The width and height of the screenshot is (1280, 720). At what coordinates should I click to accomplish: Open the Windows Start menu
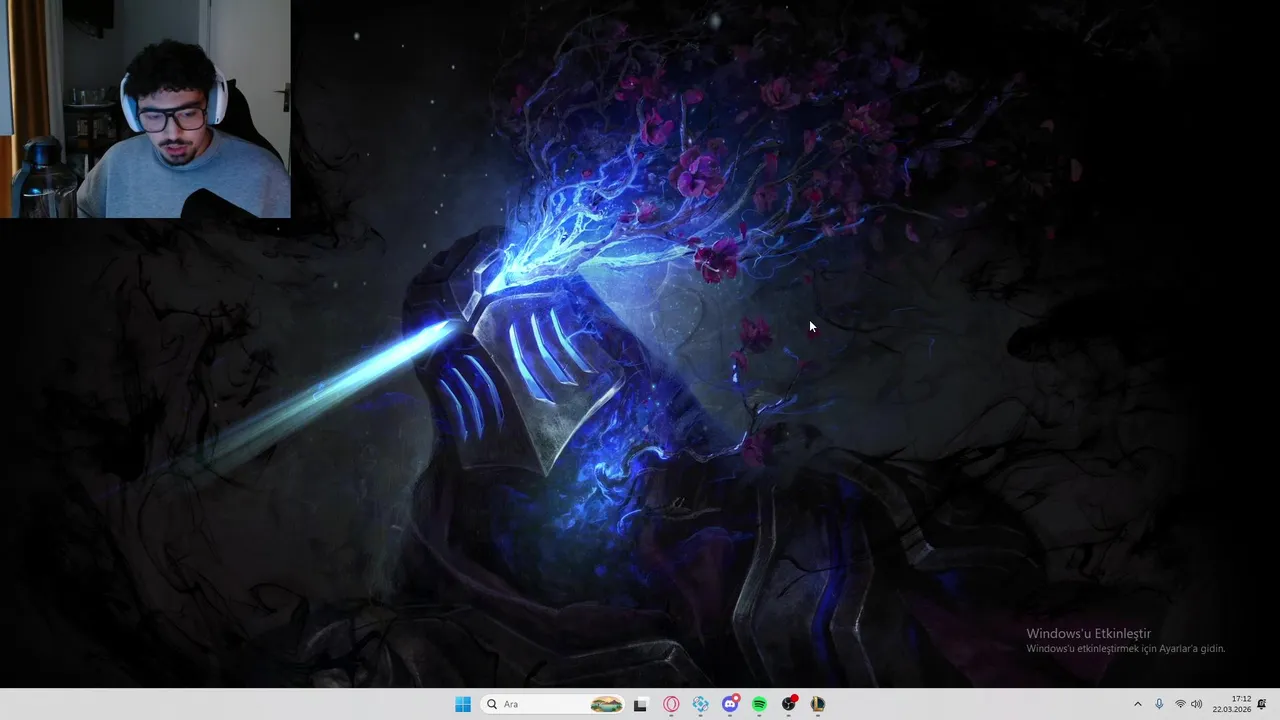point(463,704)
